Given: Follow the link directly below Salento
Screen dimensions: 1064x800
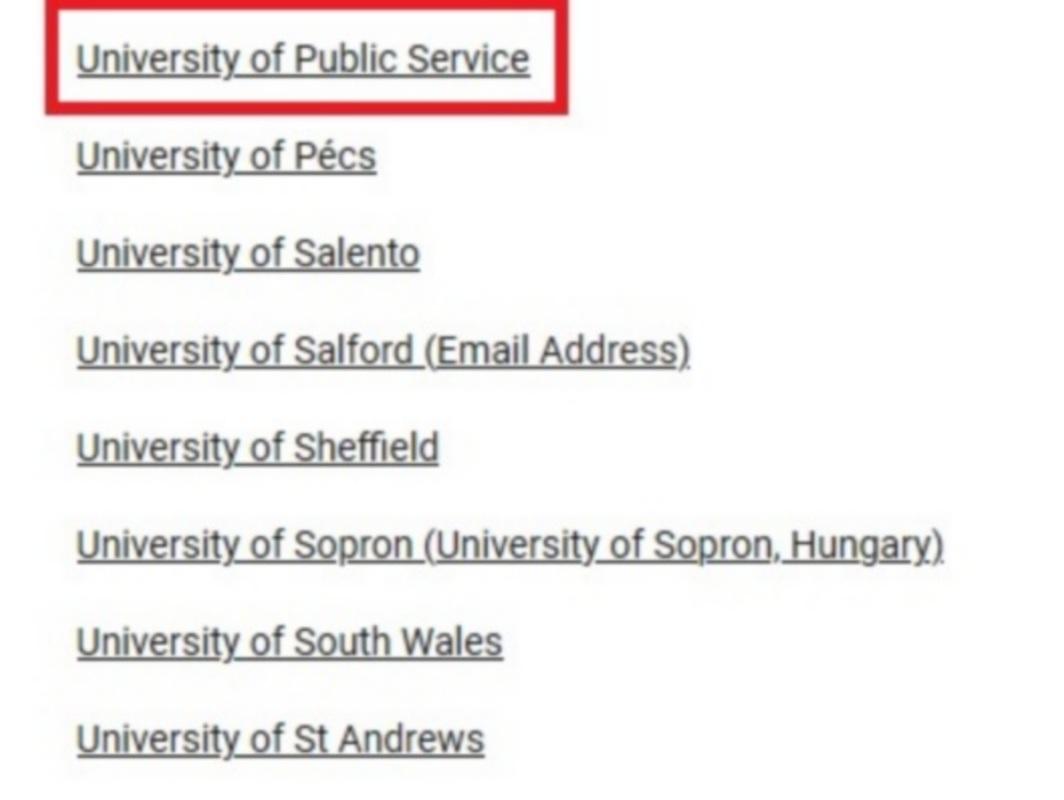Looking at the screenshot, I should tap(382, 351).
